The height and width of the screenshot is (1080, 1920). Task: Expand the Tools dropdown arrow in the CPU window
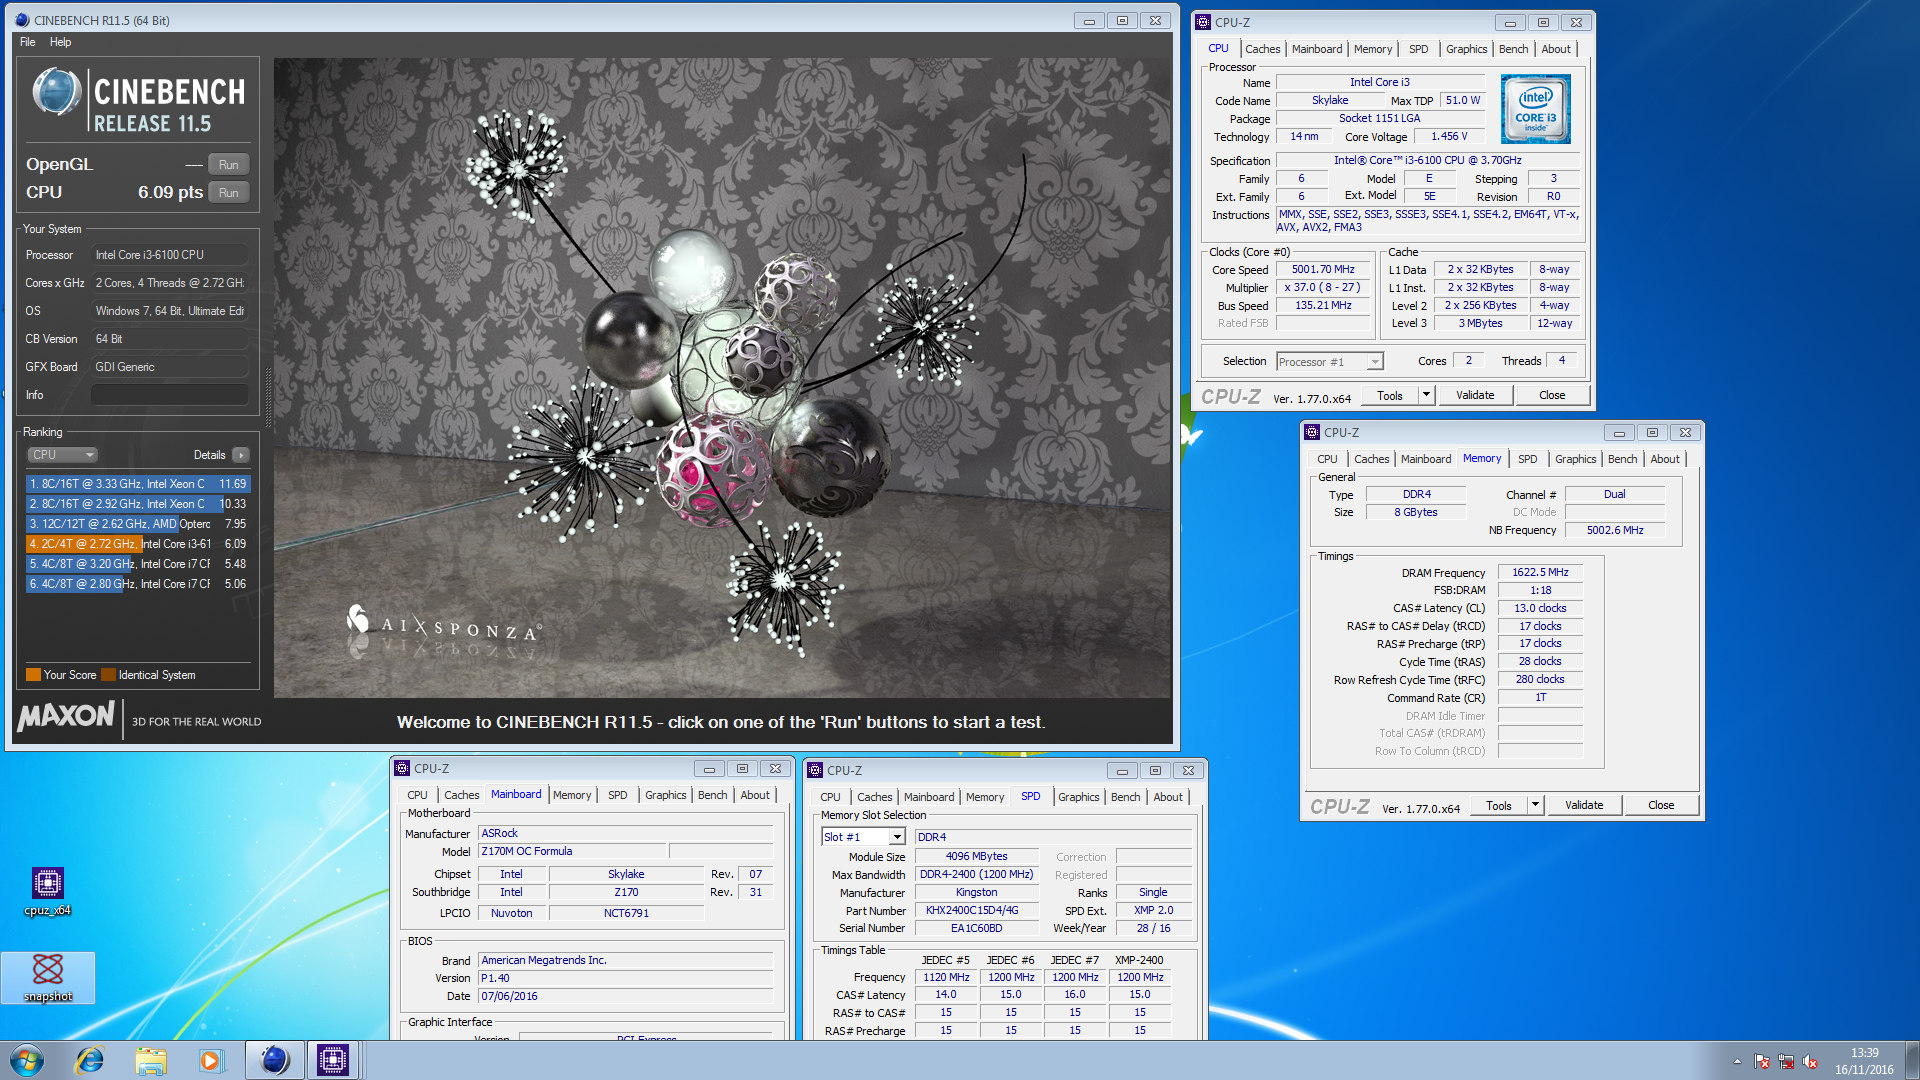point(1426,395)
